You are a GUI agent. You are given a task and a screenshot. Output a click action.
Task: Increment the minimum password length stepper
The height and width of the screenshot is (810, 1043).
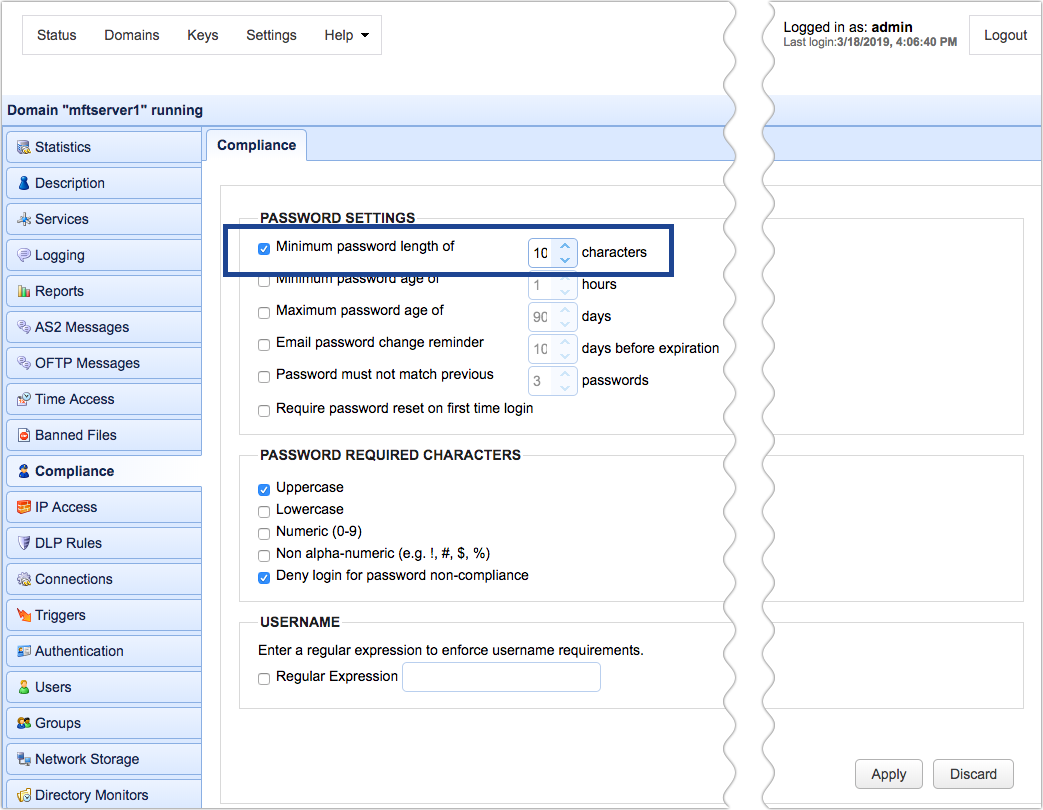point(566,246)
